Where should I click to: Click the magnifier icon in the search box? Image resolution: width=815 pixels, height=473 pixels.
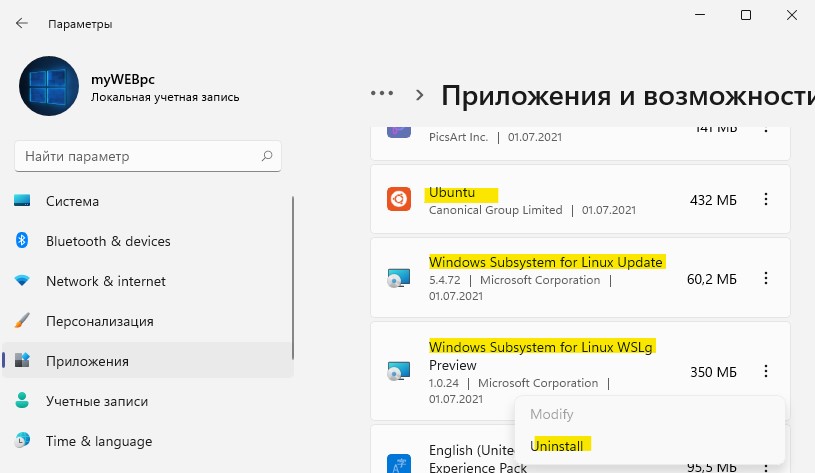pos(267,156)
